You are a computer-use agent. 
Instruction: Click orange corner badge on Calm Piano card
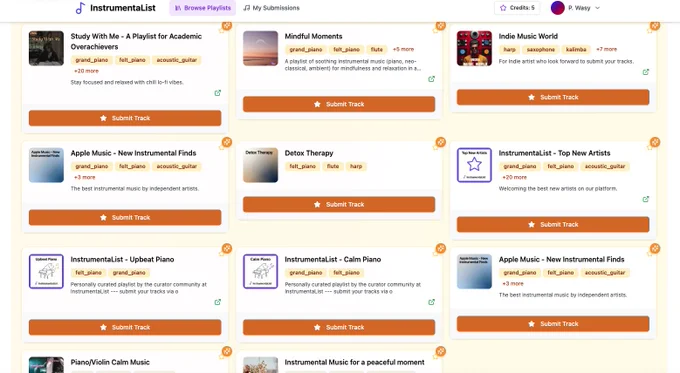pos(441,248)
